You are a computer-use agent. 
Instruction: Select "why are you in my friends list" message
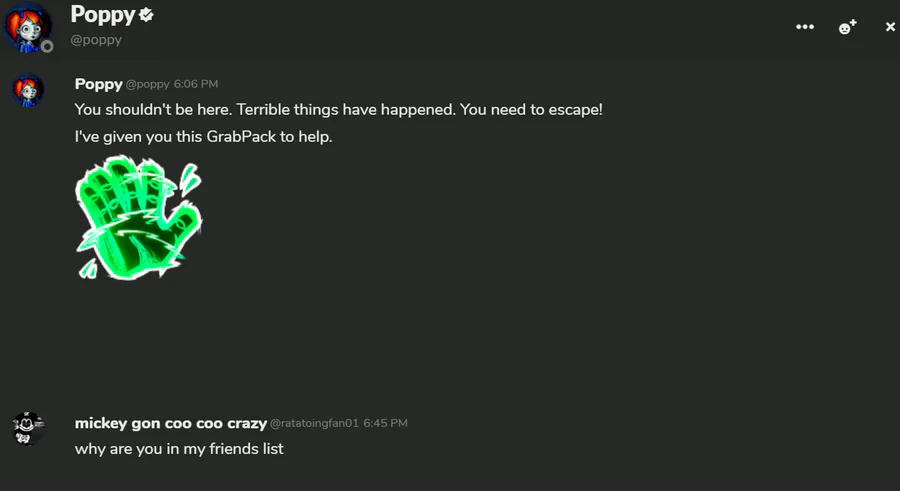[179, 449]
